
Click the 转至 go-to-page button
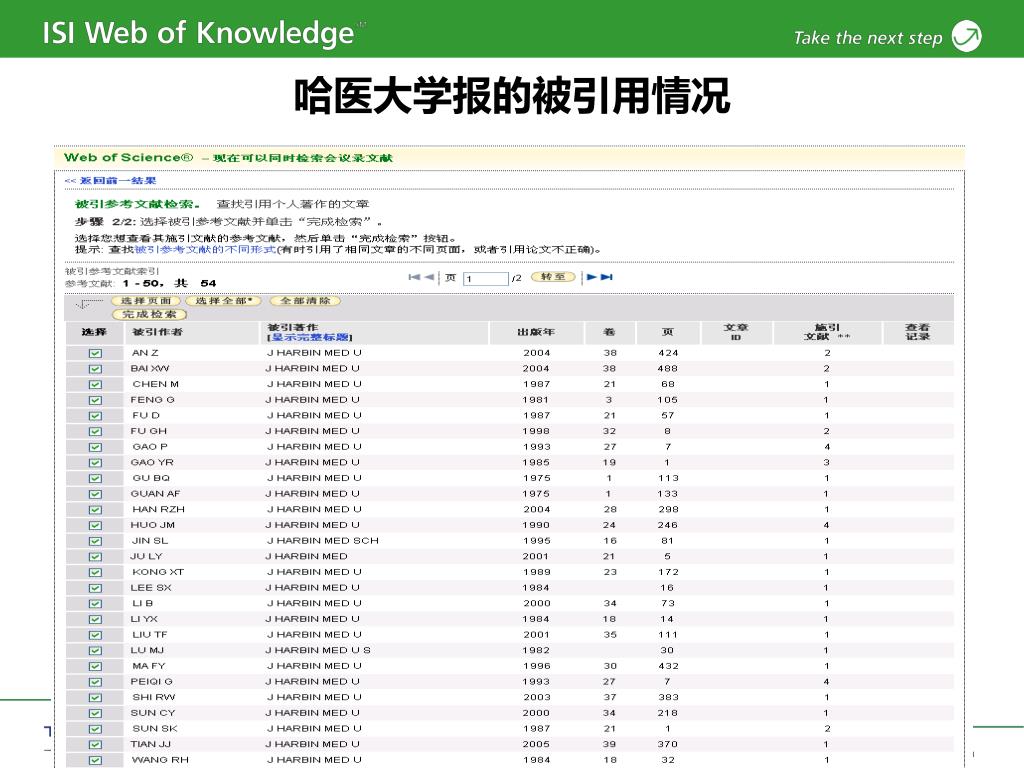(x=553, y=277)
